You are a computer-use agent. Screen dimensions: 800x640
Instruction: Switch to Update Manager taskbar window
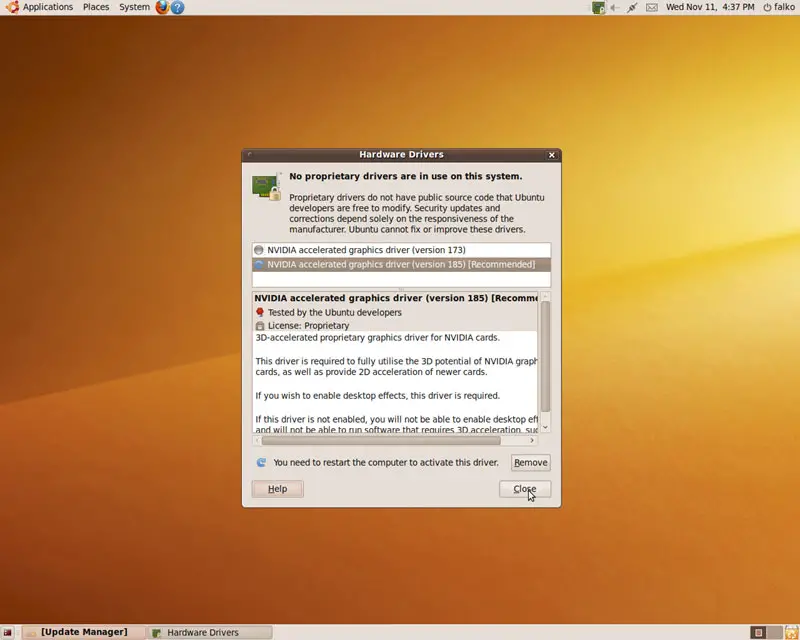(x=84, y=632)
